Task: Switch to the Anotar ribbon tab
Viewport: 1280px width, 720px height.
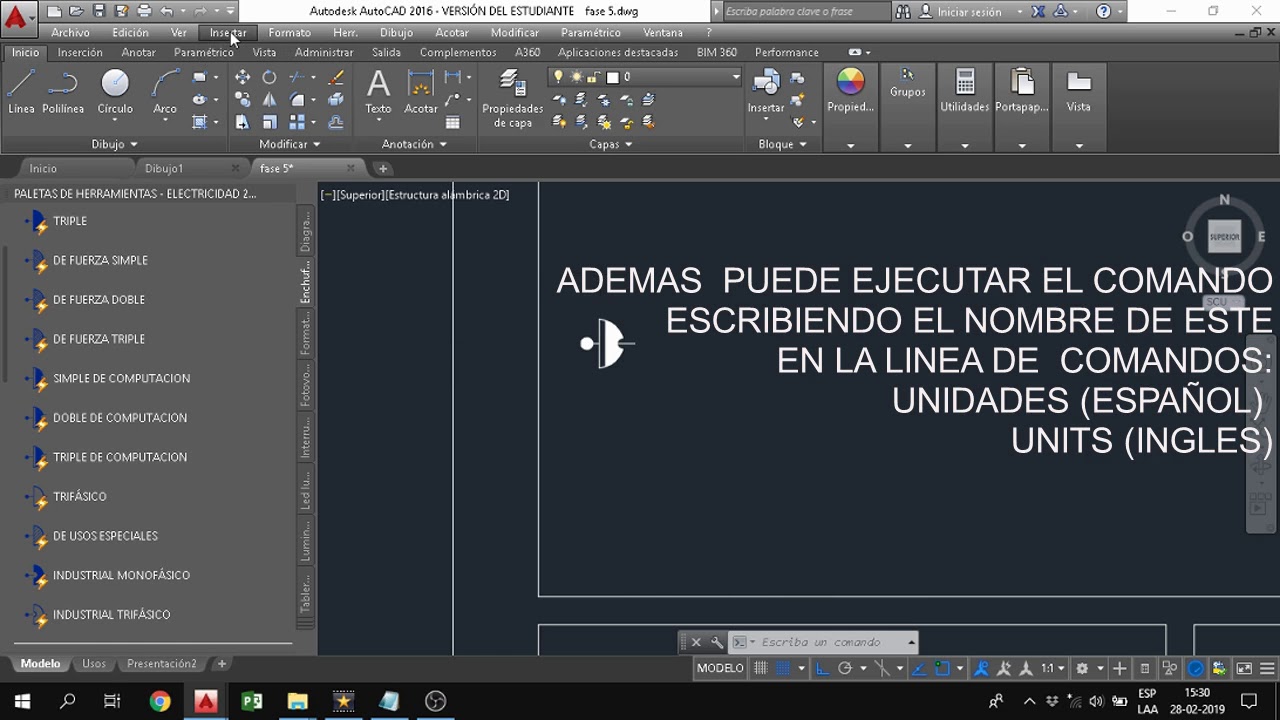Action: pos(138,52)
